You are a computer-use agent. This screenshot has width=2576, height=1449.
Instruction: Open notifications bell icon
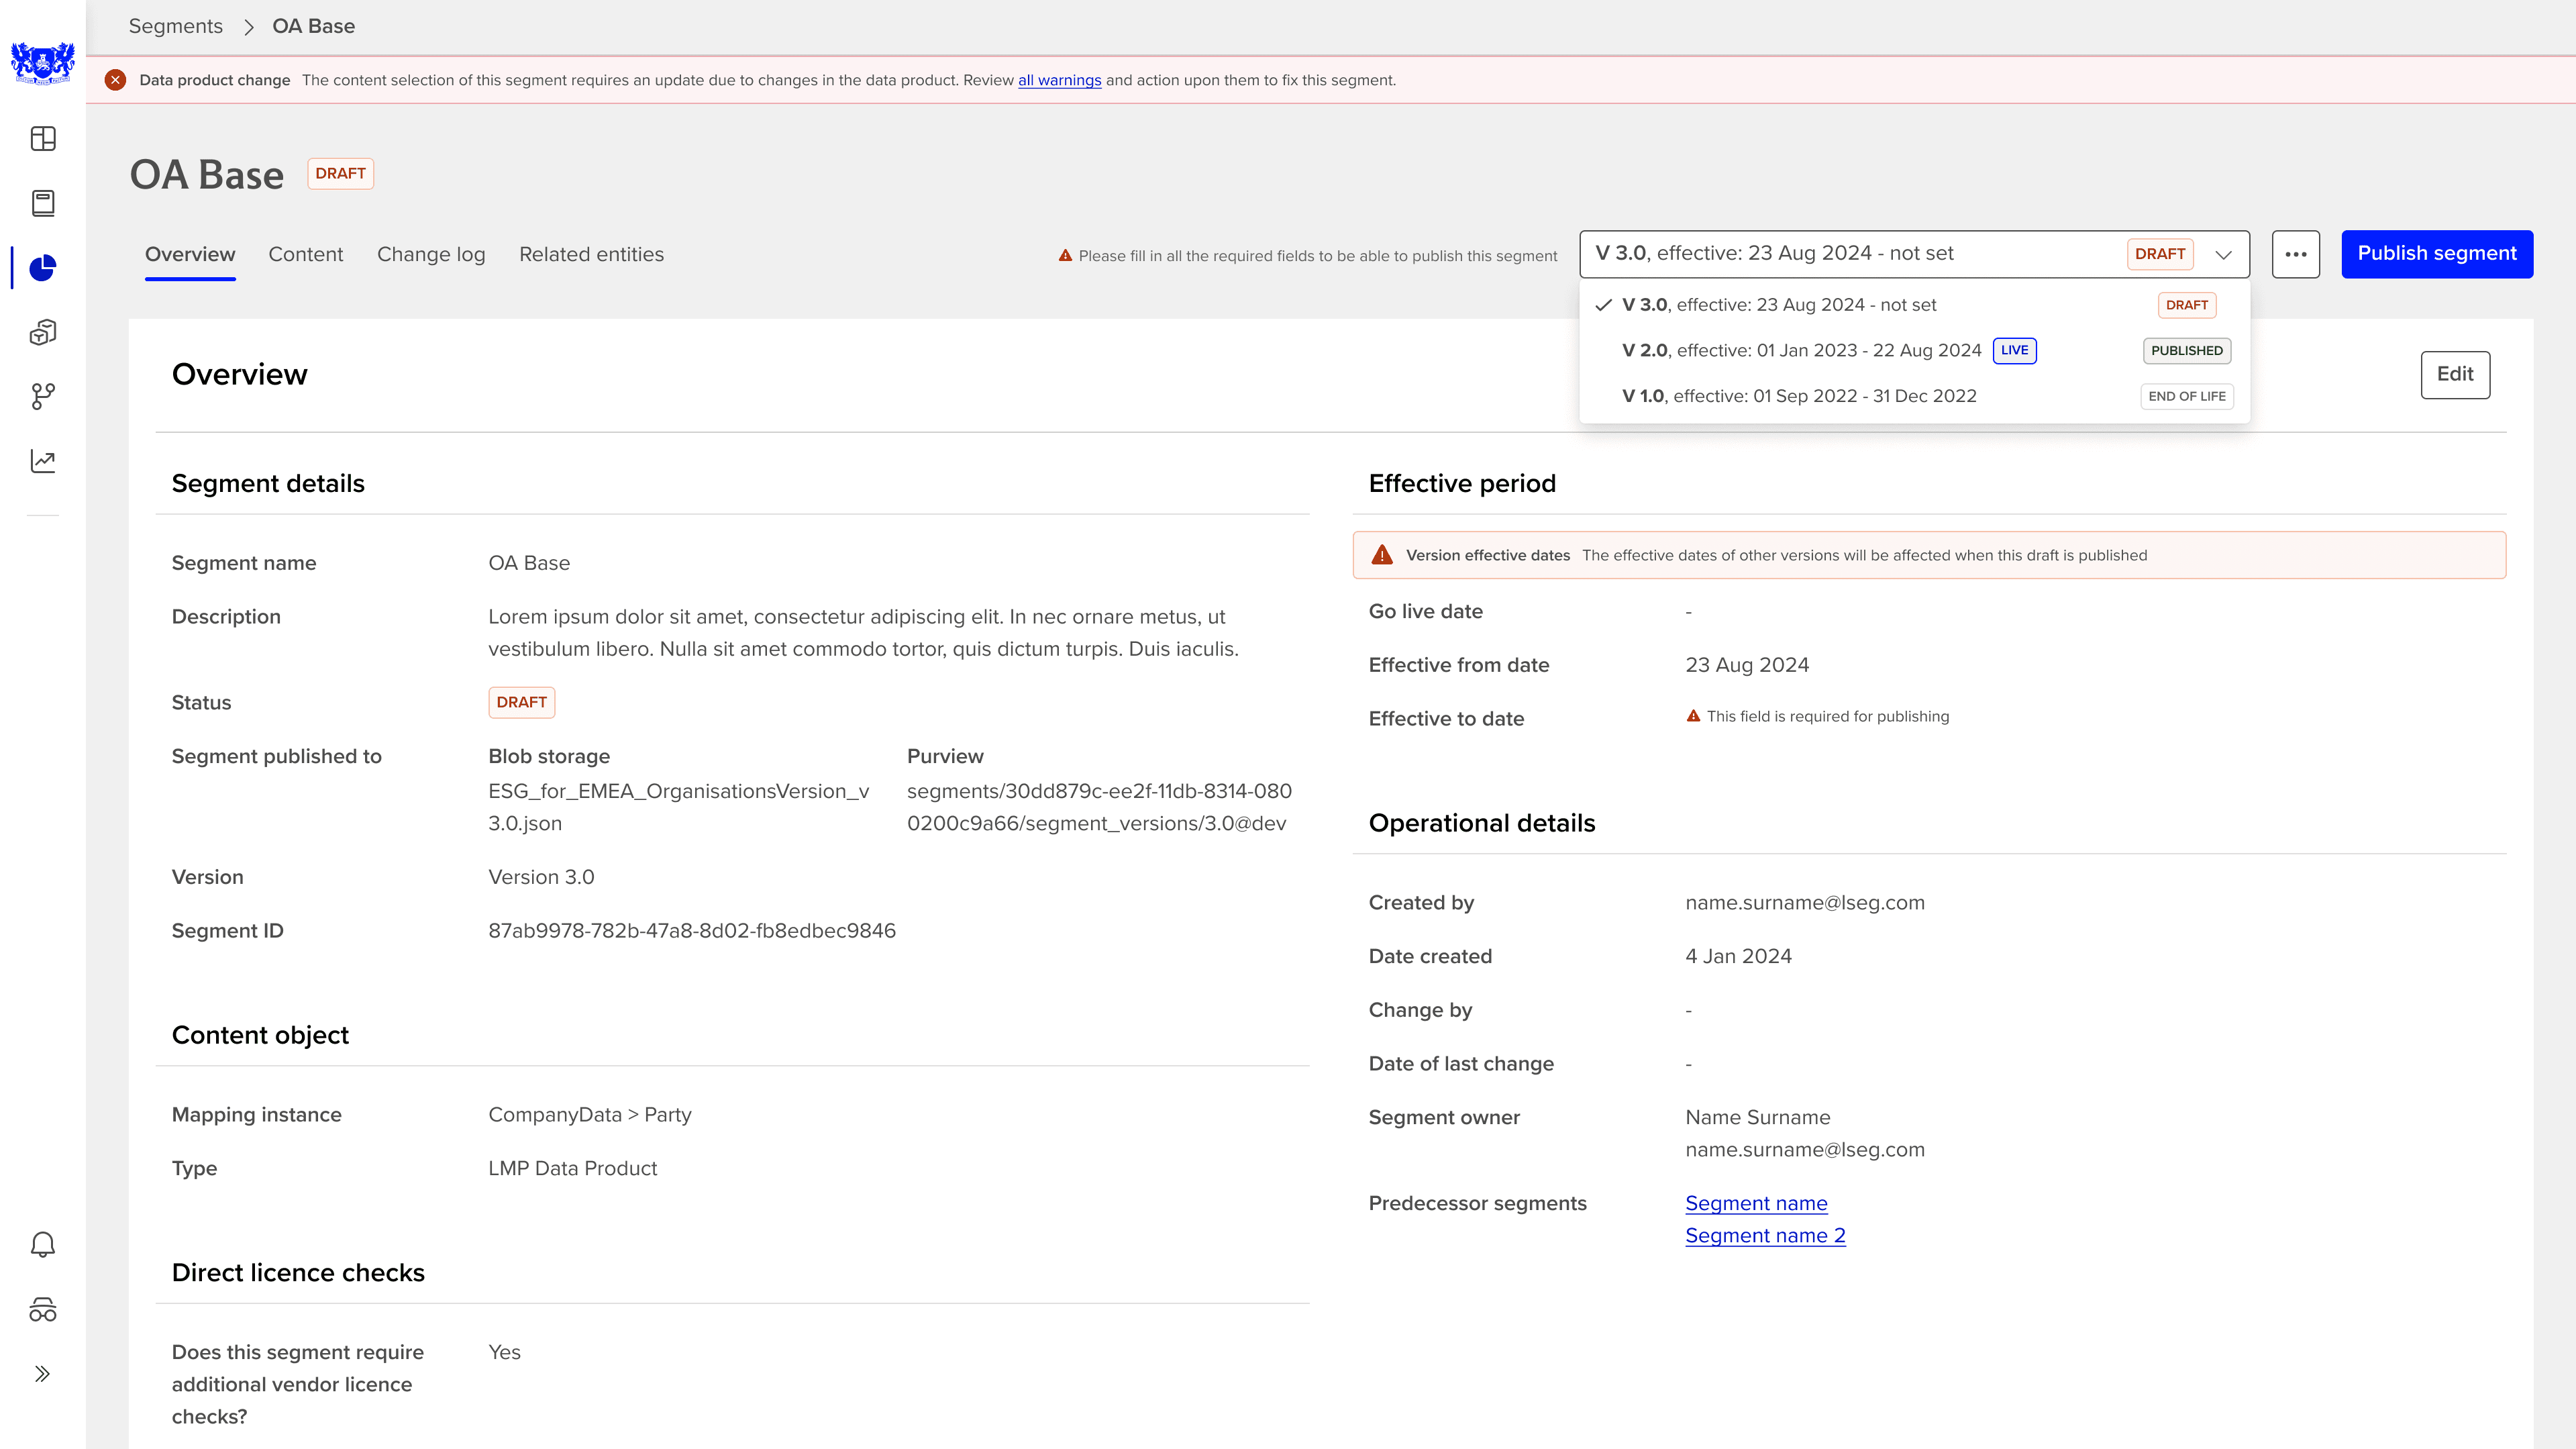pos(43,1244)
